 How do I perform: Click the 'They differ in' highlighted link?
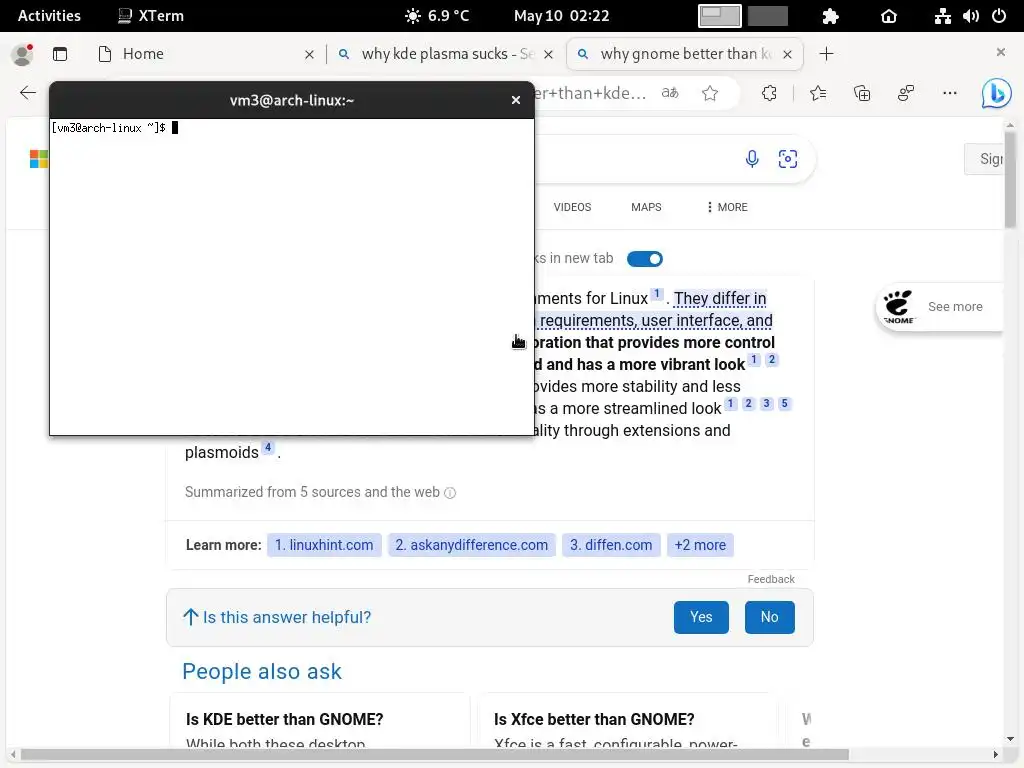pyautogui.click(x=720, y=298)
